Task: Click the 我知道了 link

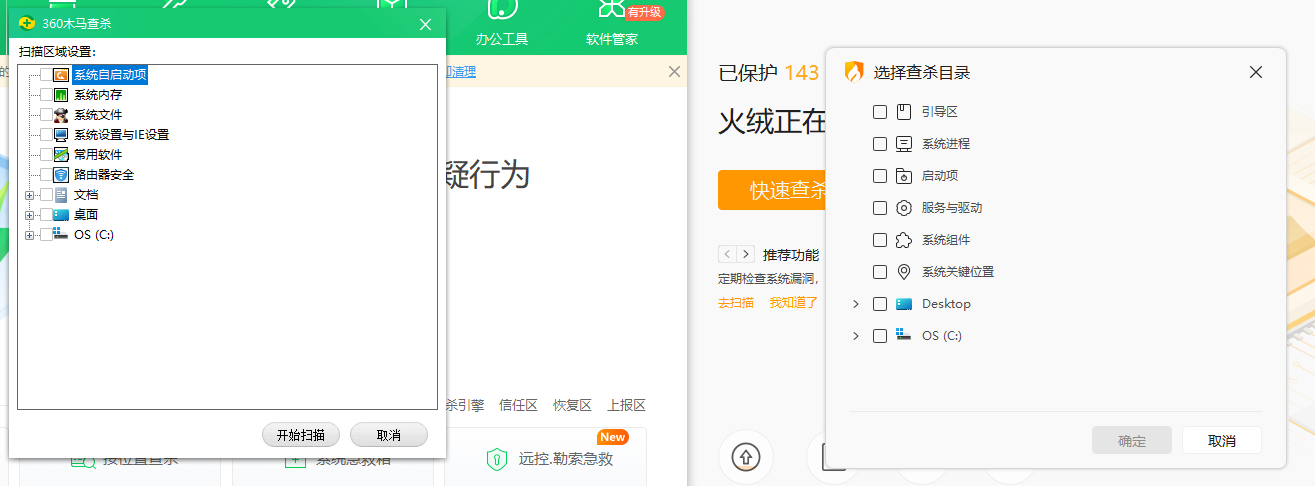Action: pyautogui.click(x=794, y=302)
